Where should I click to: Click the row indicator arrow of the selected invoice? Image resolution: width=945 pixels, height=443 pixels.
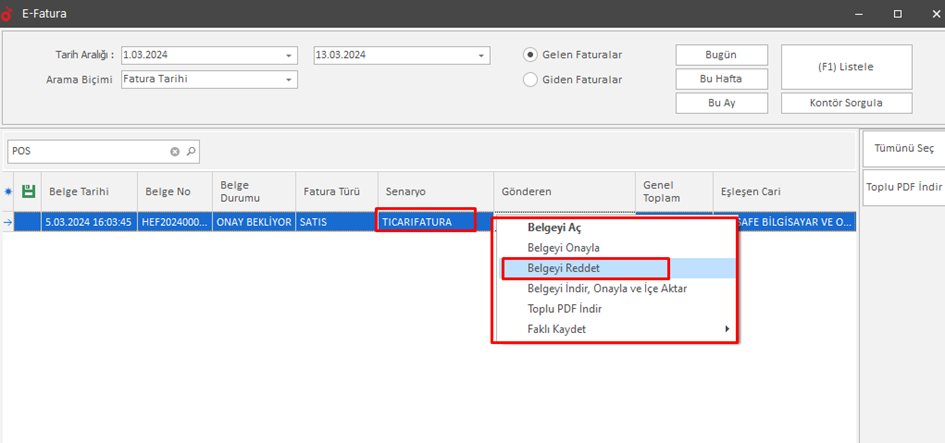[x=7, y=222]
